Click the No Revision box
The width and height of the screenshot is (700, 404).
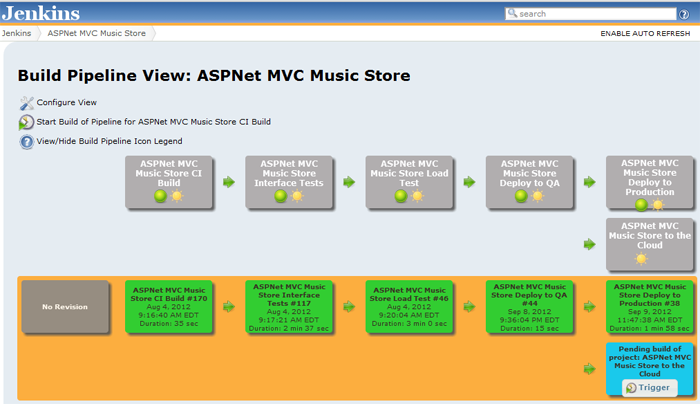[65, 307]
